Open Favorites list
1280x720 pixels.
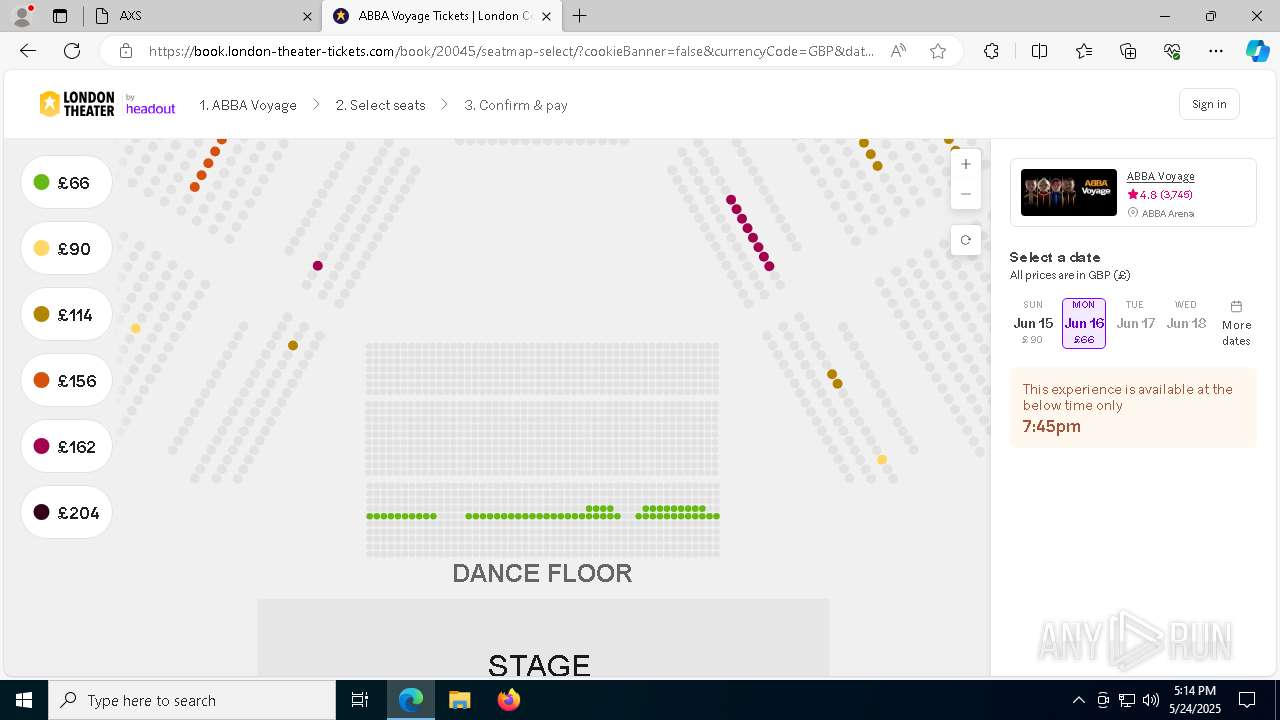(x=1084, y=51)
